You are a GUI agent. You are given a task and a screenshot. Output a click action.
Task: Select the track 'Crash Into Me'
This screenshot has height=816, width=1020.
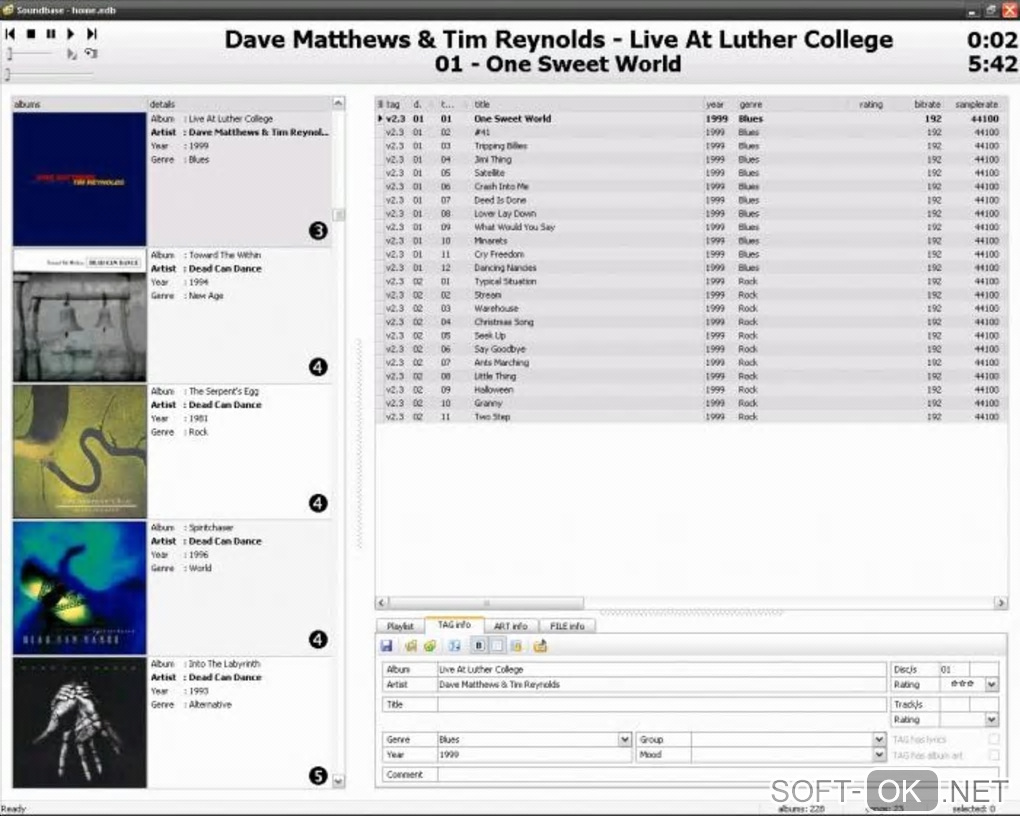click(x=691, y=186)
